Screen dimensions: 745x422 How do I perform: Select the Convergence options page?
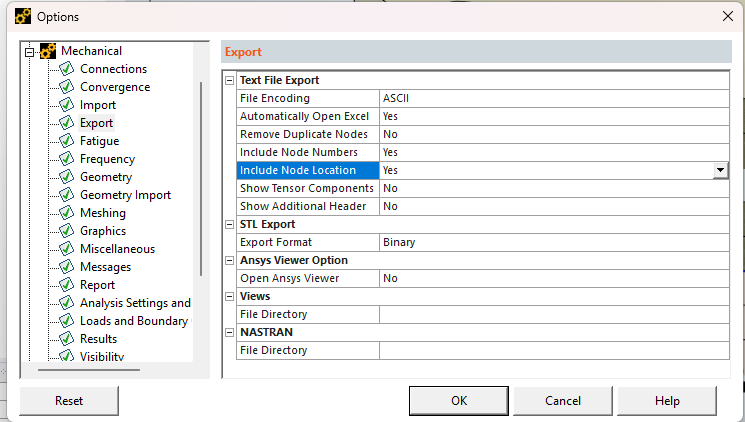[115, 87]
